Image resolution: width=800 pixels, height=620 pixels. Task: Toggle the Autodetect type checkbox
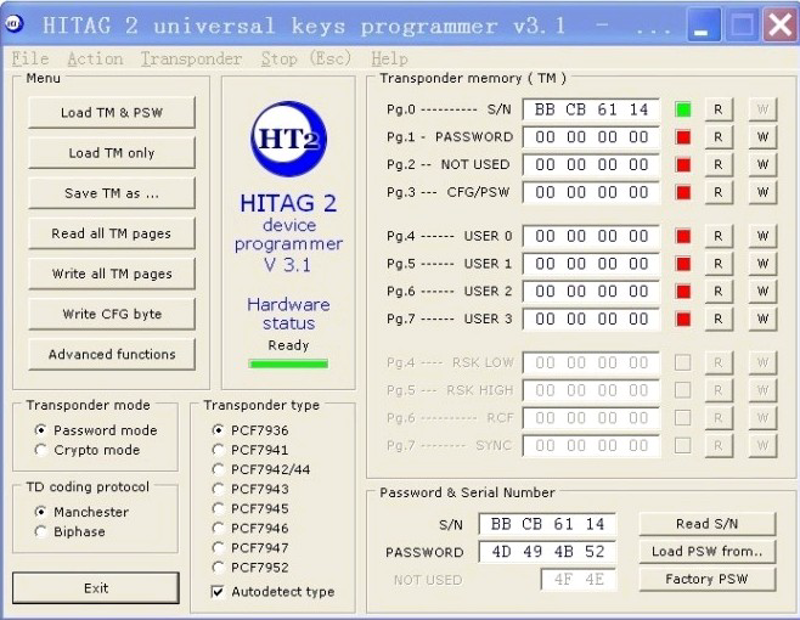click(x=218, y=591)
